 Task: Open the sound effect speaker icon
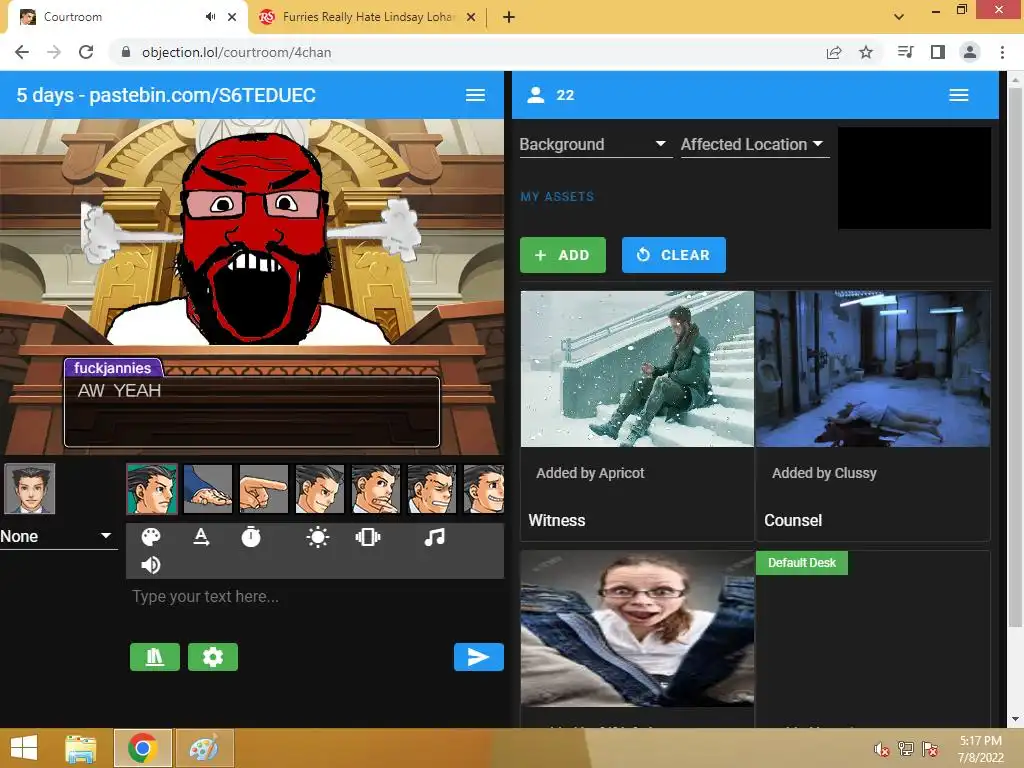(151, 565)
